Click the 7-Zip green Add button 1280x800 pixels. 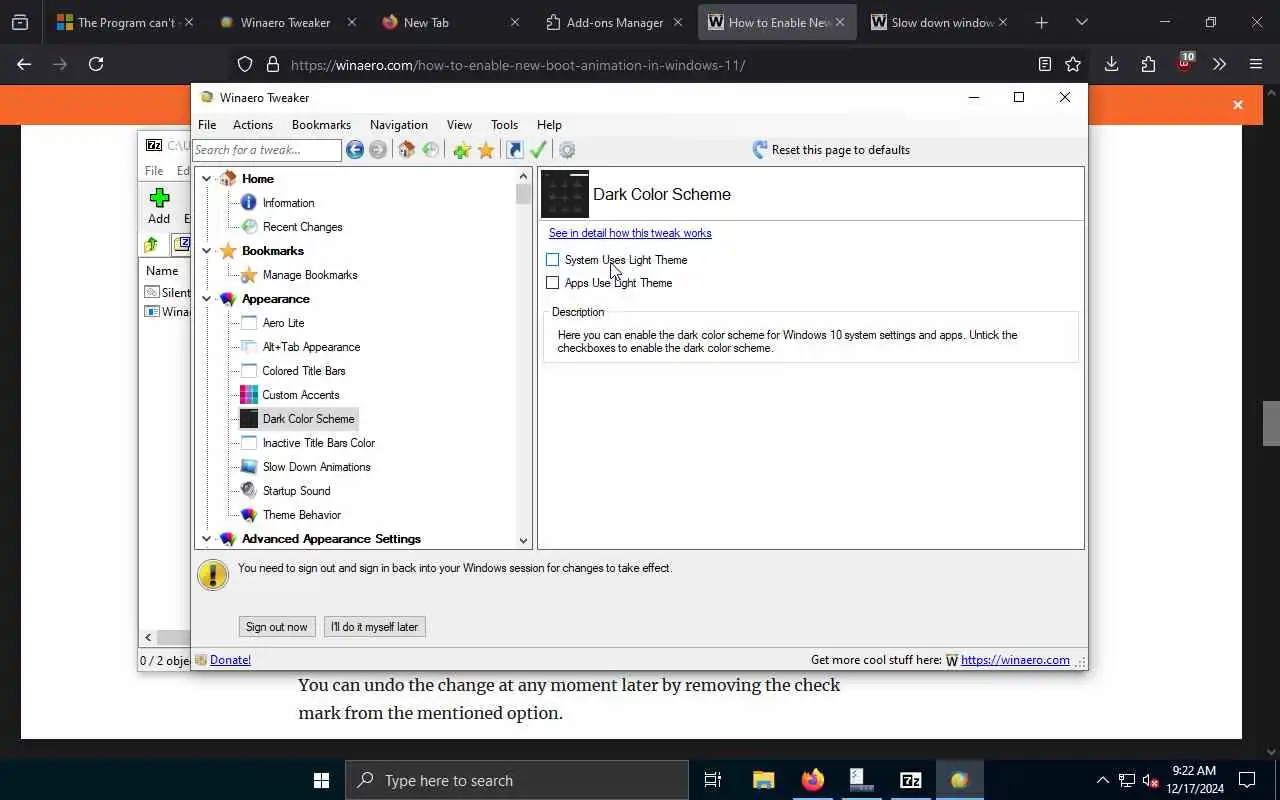[159, 206]
